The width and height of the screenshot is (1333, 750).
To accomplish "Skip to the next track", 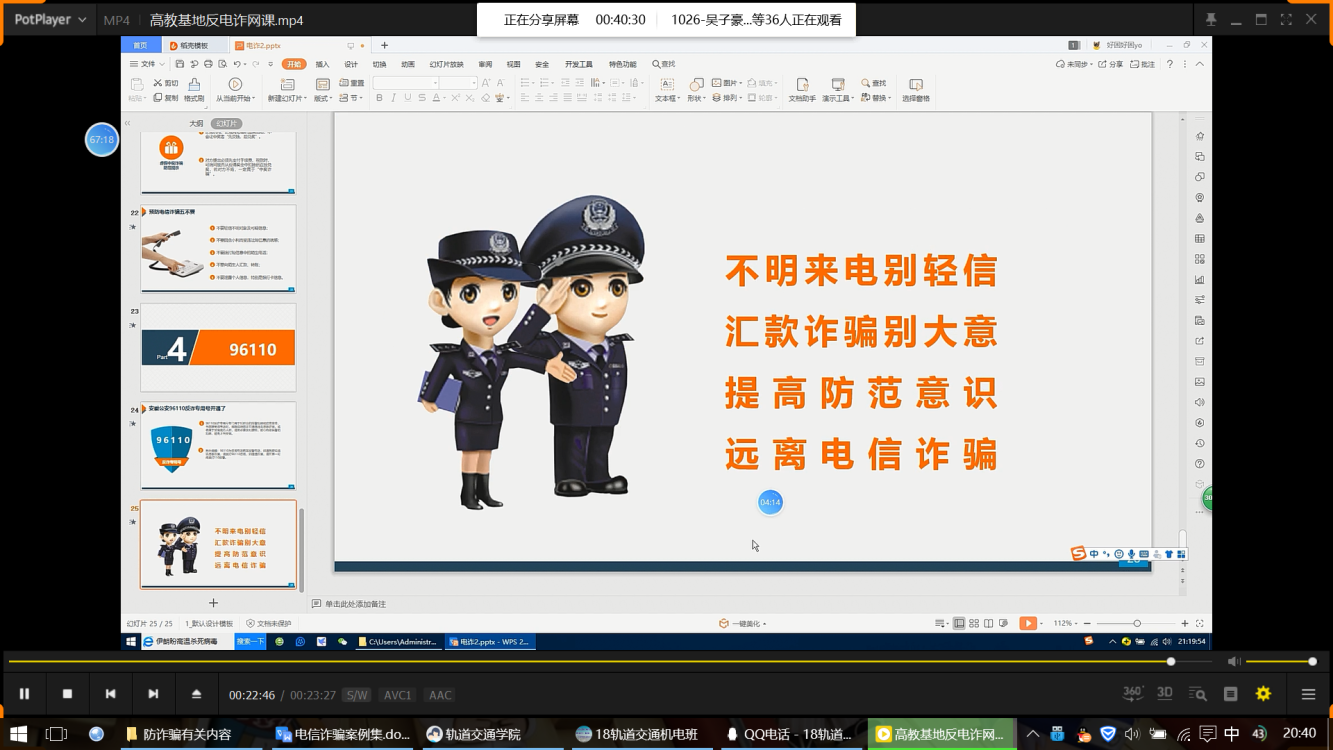I will tap(153, 694).
